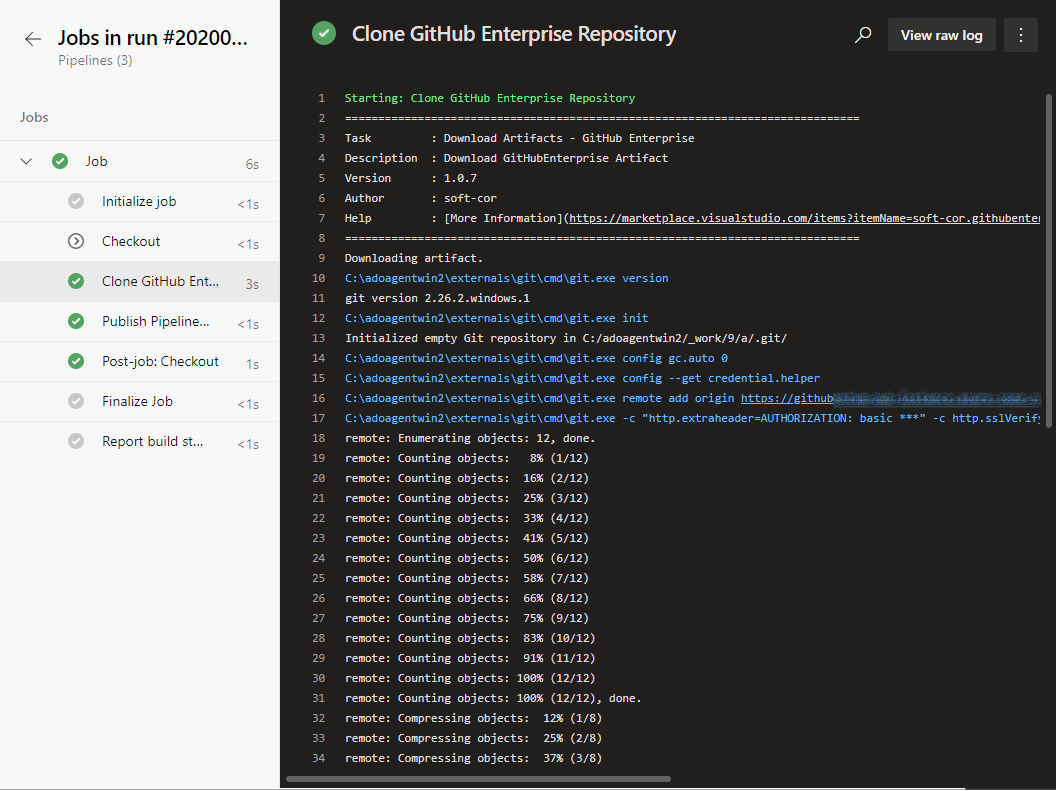1056x791 pixels.
Task: Click 'Counting objects: 50% (6/12)' line
Action: click(467, 558)
